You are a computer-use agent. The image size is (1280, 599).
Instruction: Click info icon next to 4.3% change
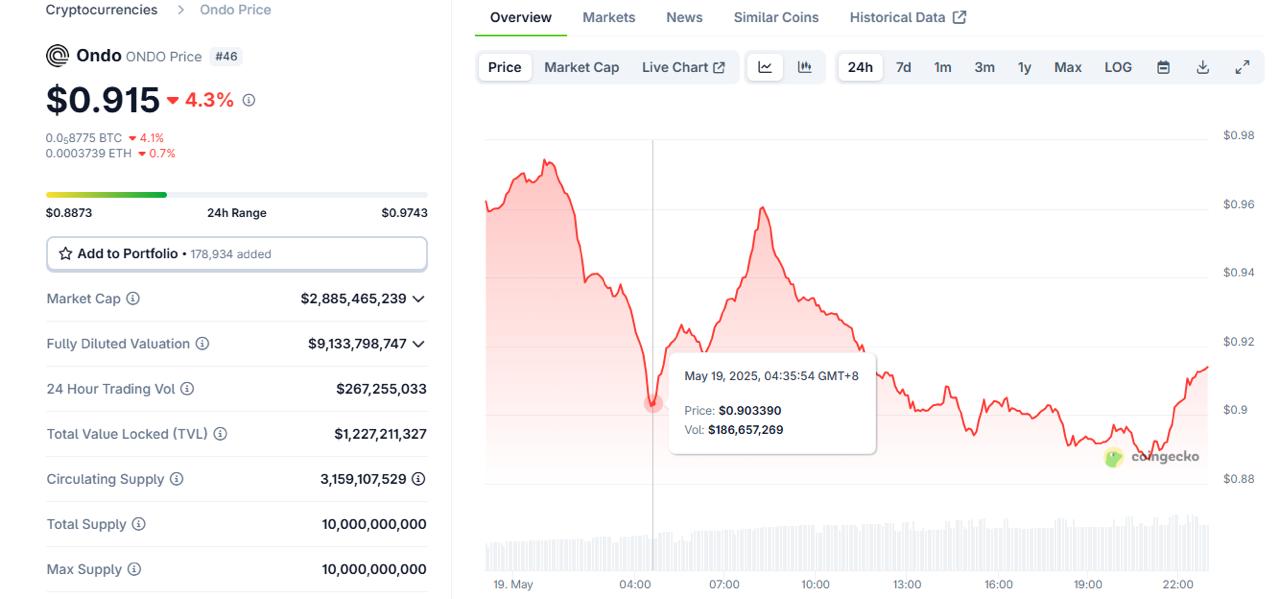click(x=249, y=100)
